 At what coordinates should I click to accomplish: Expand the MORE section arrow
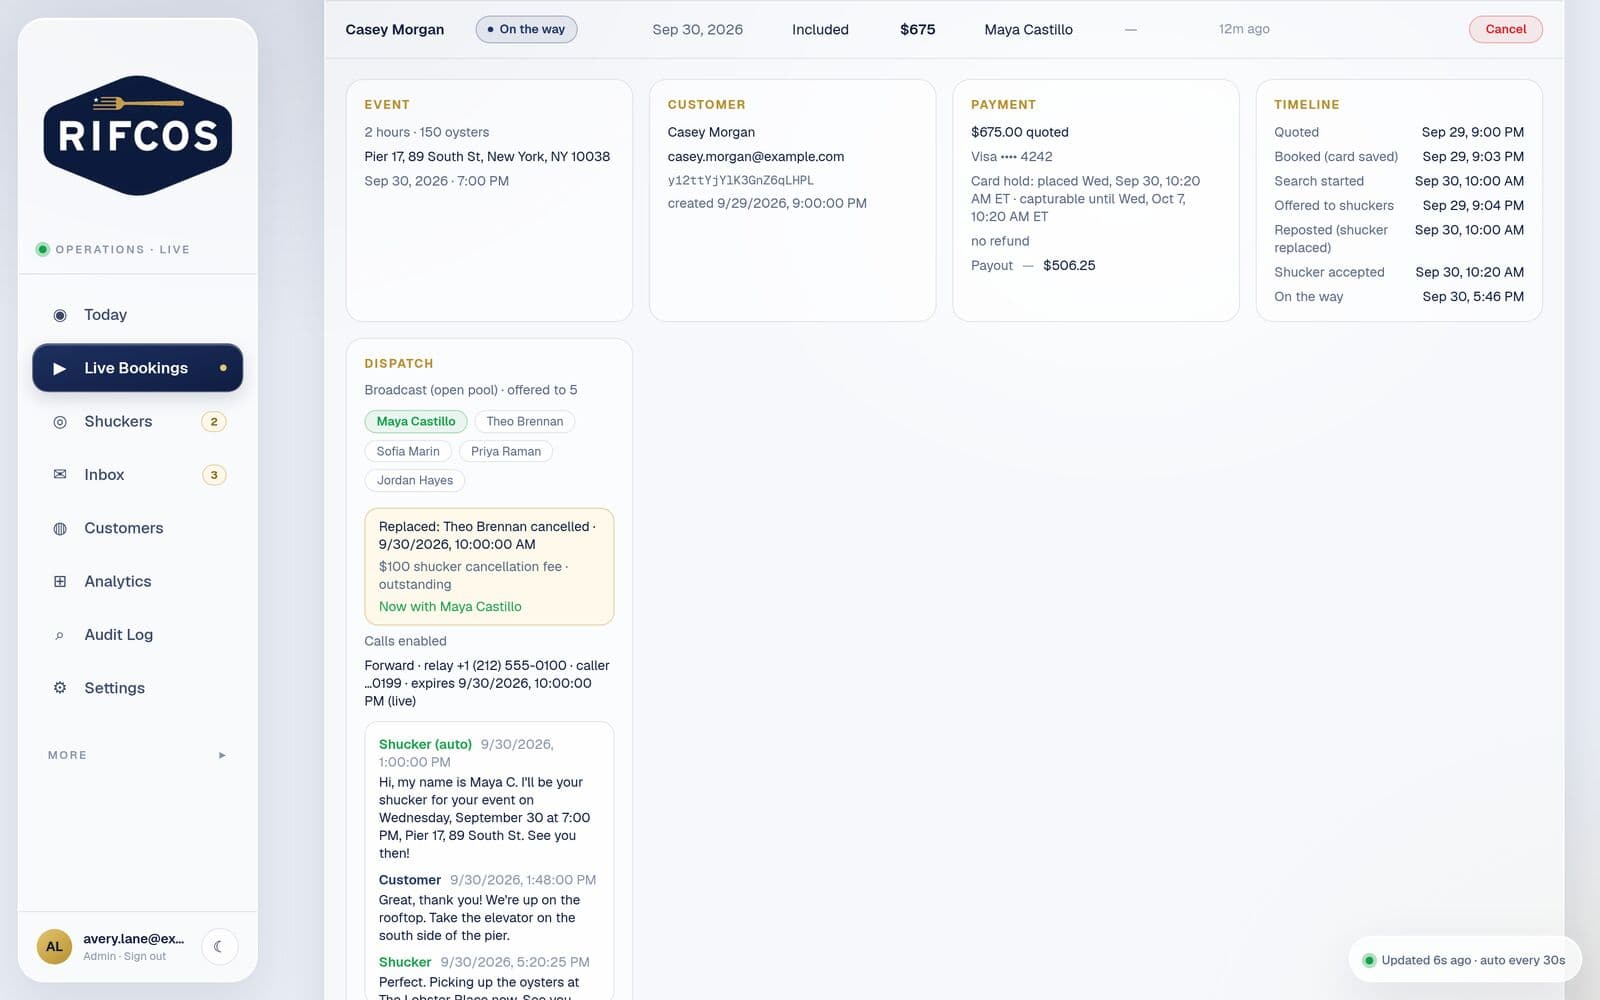[x=222, y=755]
